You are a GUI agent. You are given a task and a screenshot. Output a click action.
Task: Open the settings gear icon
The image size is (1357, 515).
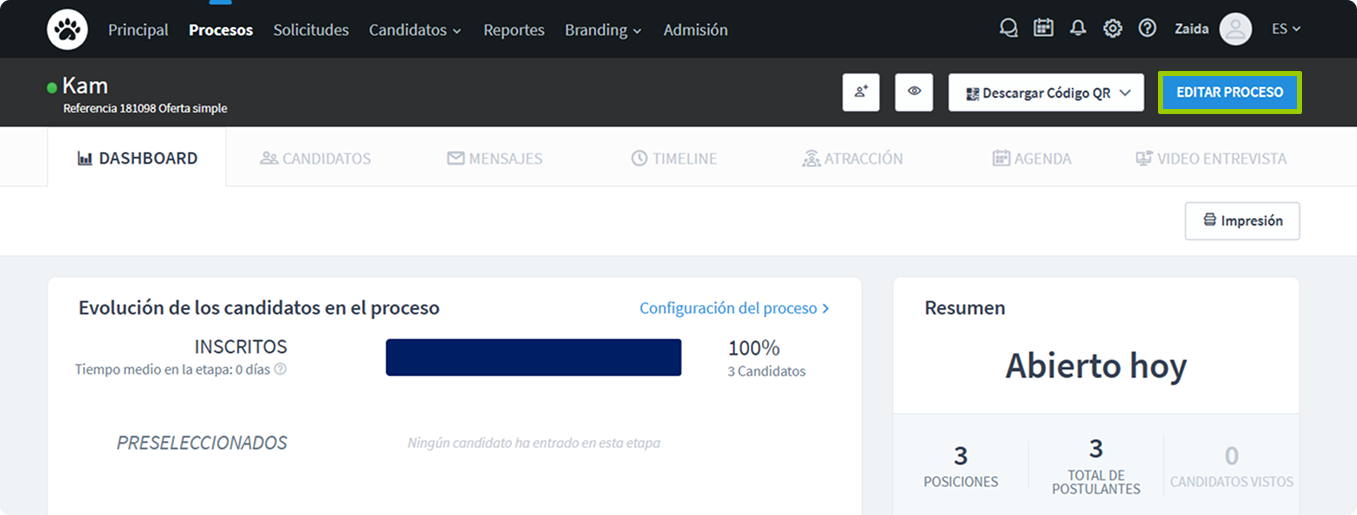(1112, 29)
